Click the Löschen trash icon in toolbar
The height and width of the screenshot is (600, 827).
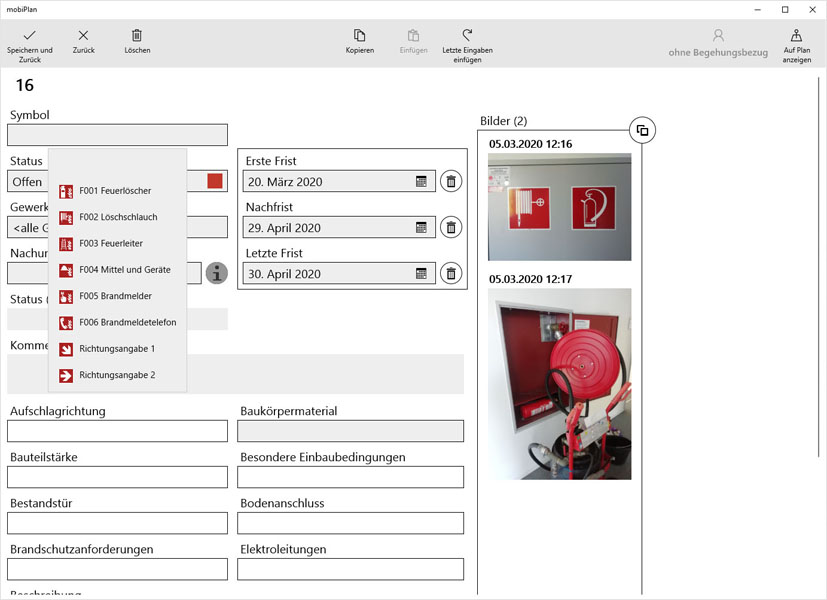(x=137, y=35)
